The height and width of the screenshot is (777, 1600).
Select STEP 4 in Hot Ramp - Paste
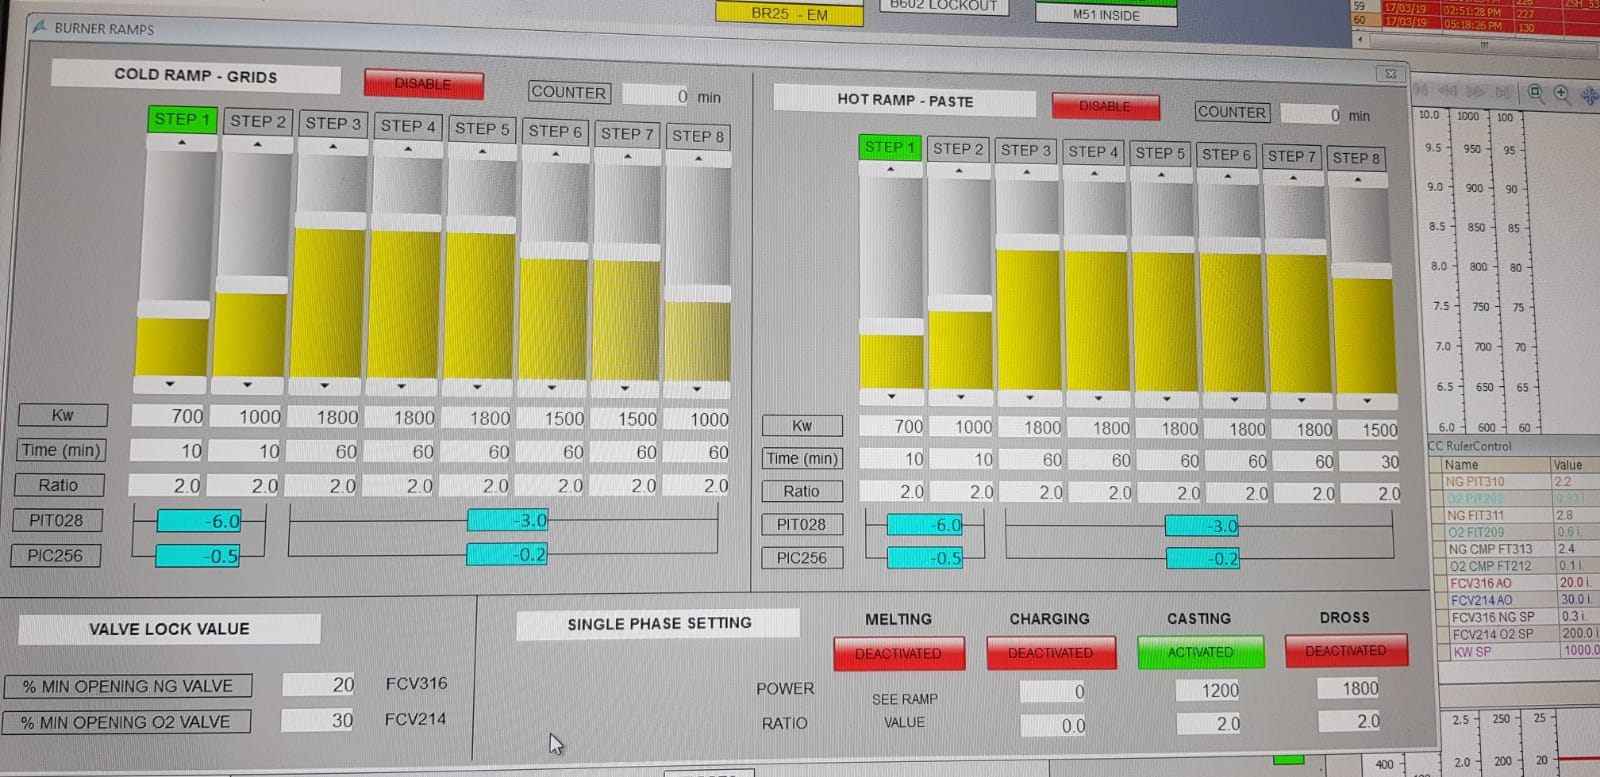[x=1093, y=152]
